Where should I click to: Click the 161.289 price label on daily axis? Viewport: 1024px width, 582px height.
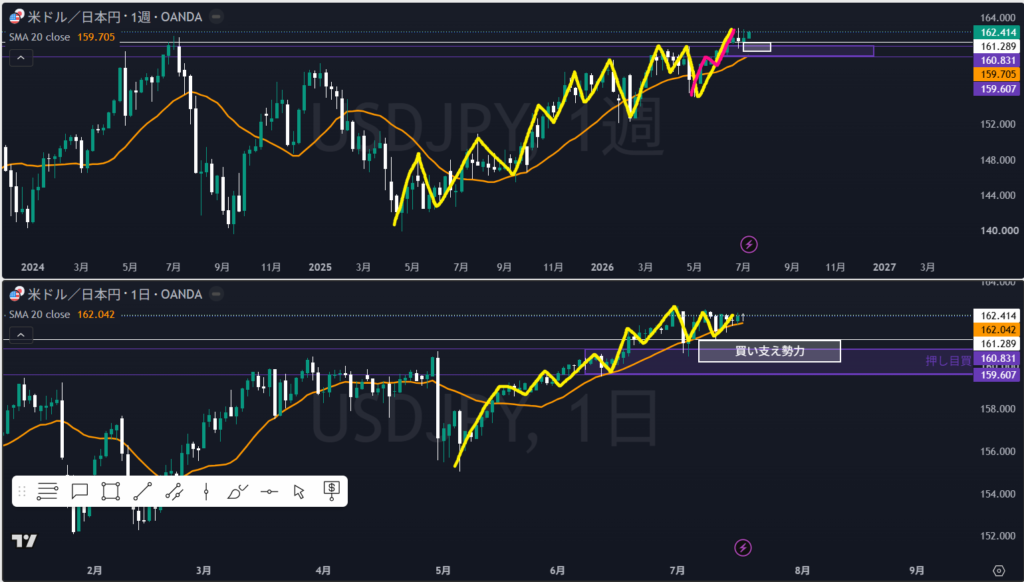tap(997, 344)
